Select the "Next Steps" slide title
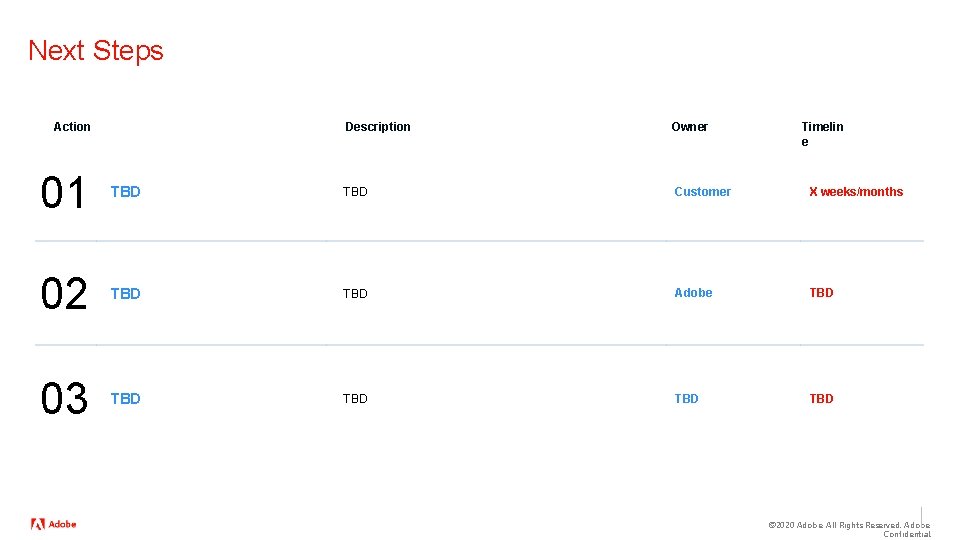This screenshot has width=960, height=540. (x=96, y=50)
